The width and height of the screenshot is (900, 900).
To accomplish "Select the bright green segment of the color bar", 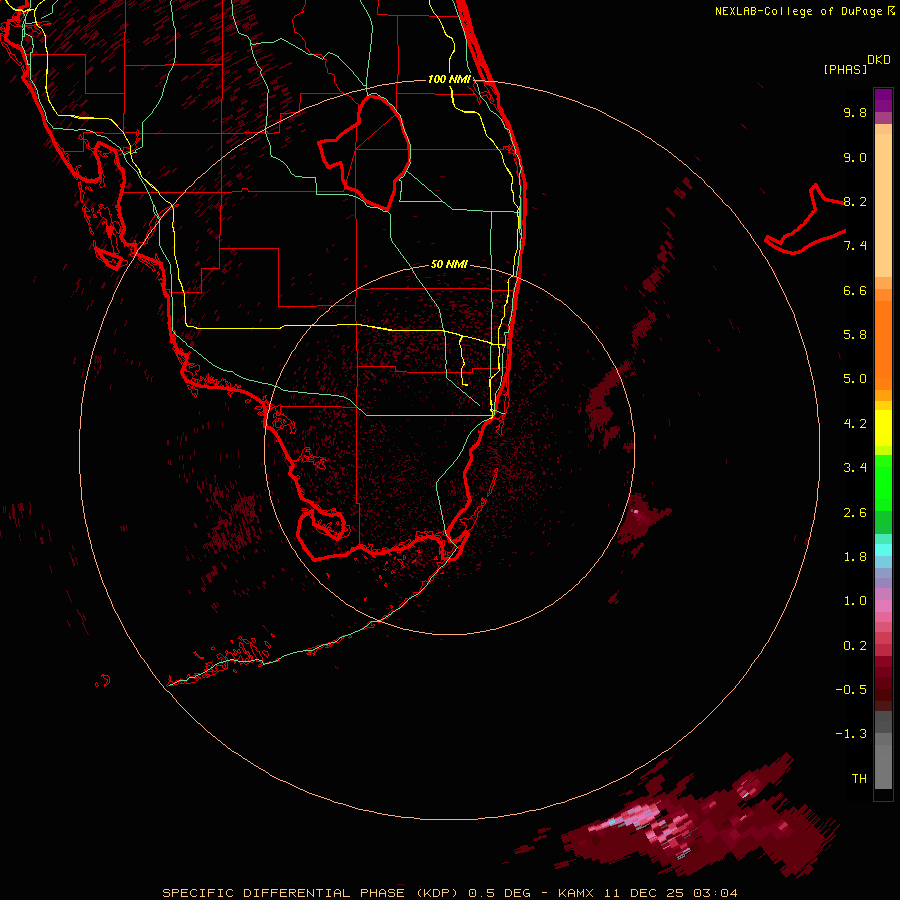I will tap(883, 482).
